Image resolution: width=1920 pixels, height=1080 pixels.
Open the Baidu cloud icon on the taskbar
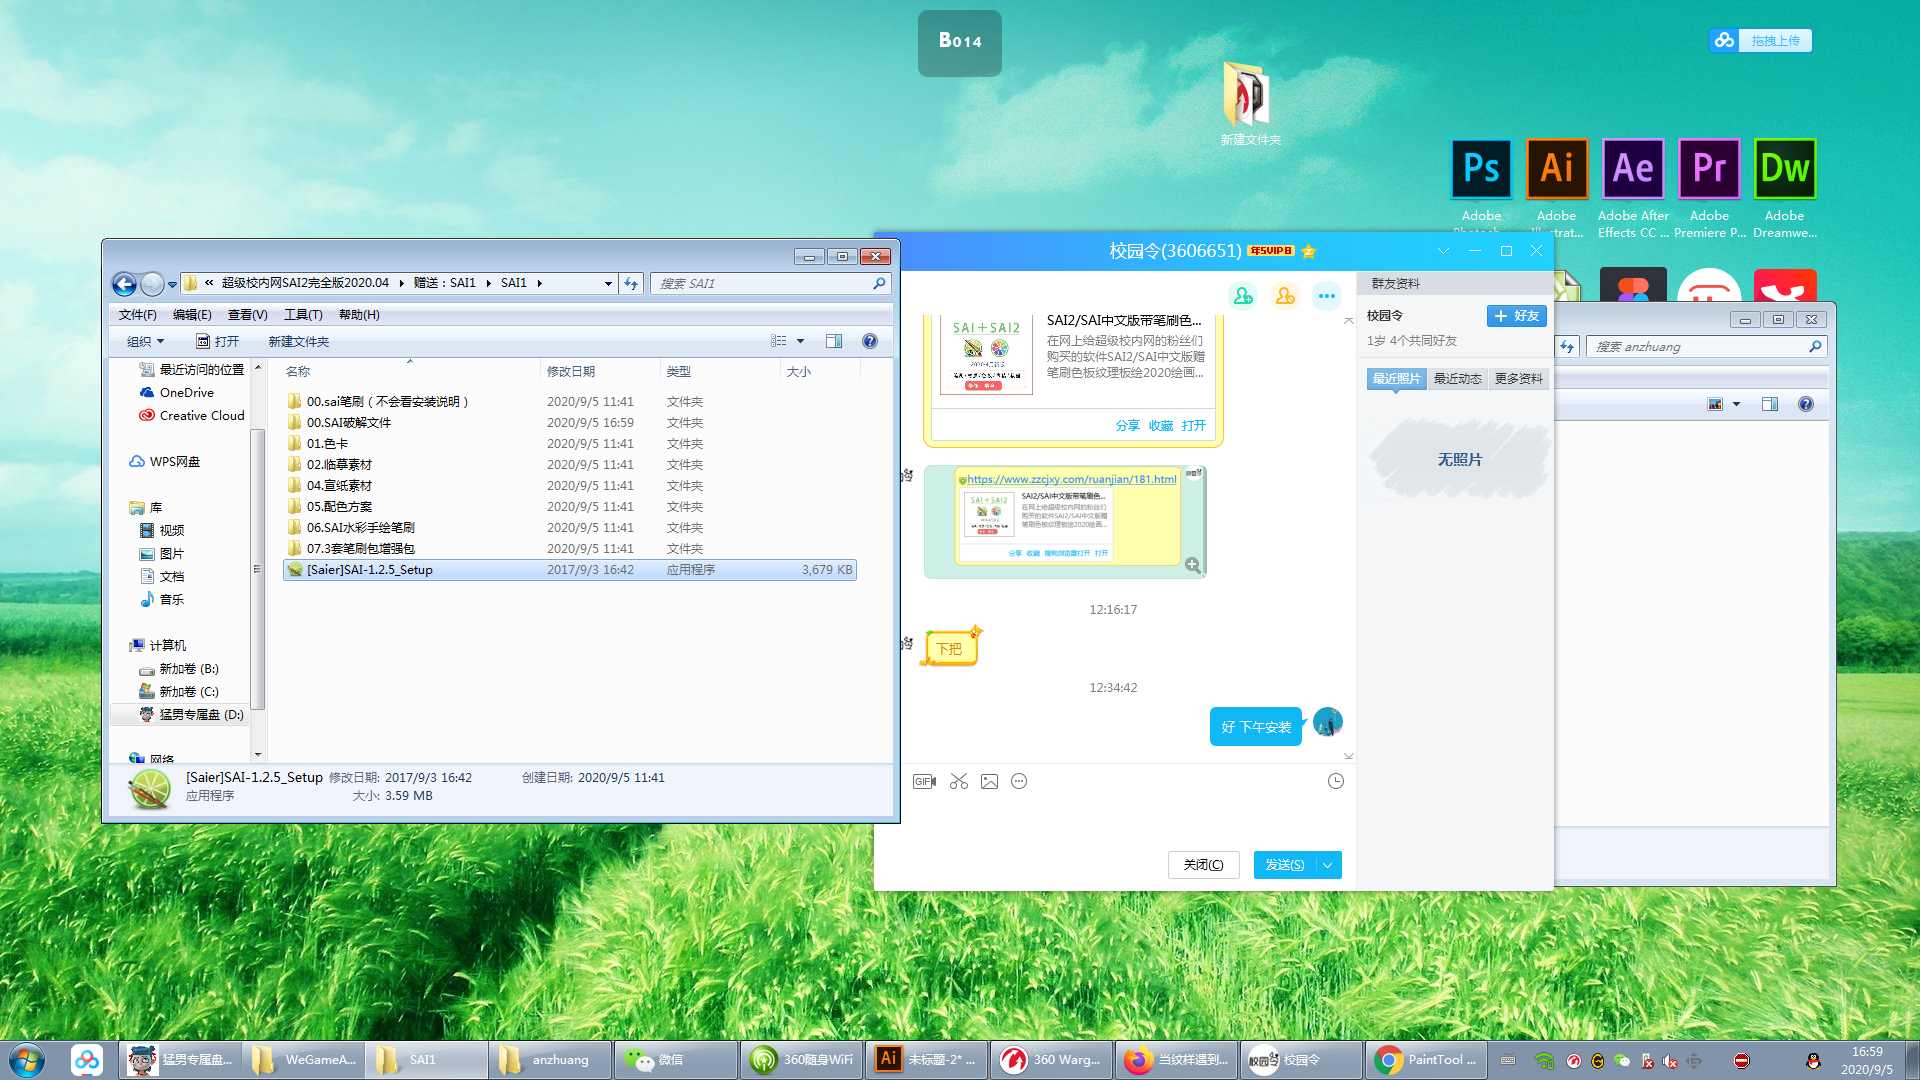coord(87,1060)
